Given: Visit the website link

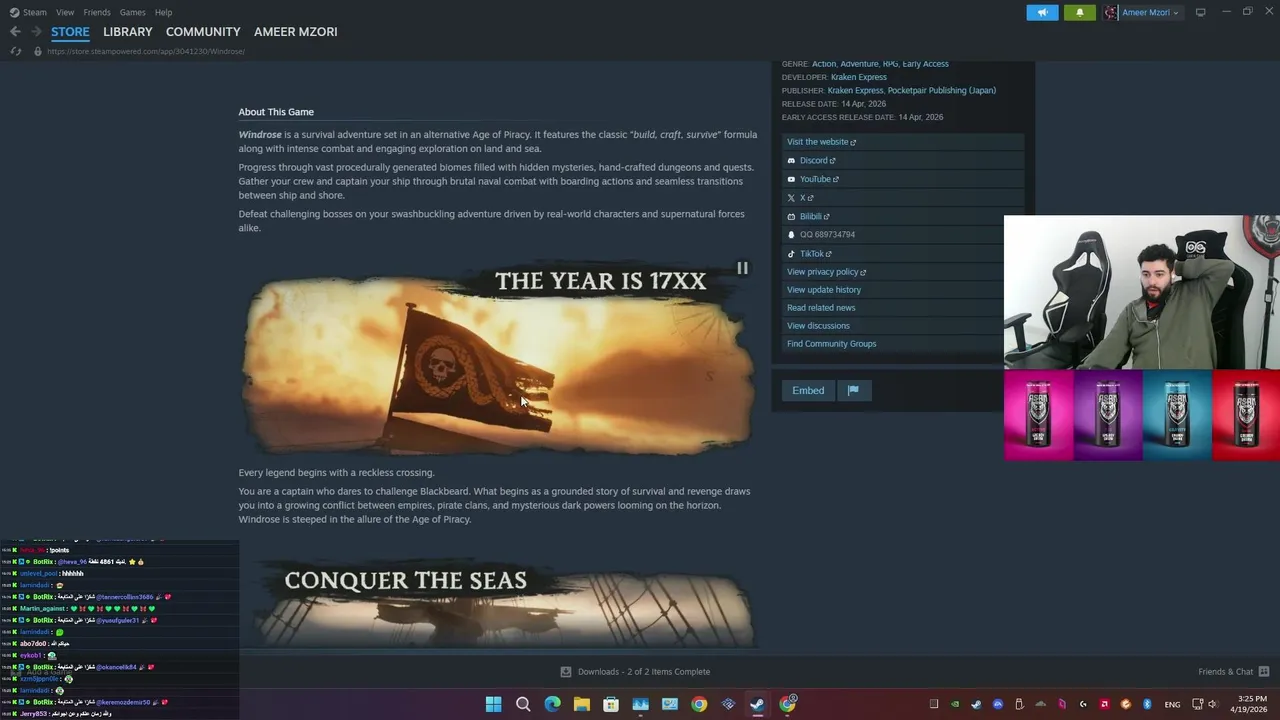Looking at the screenshot, I should tap(821, 142).
